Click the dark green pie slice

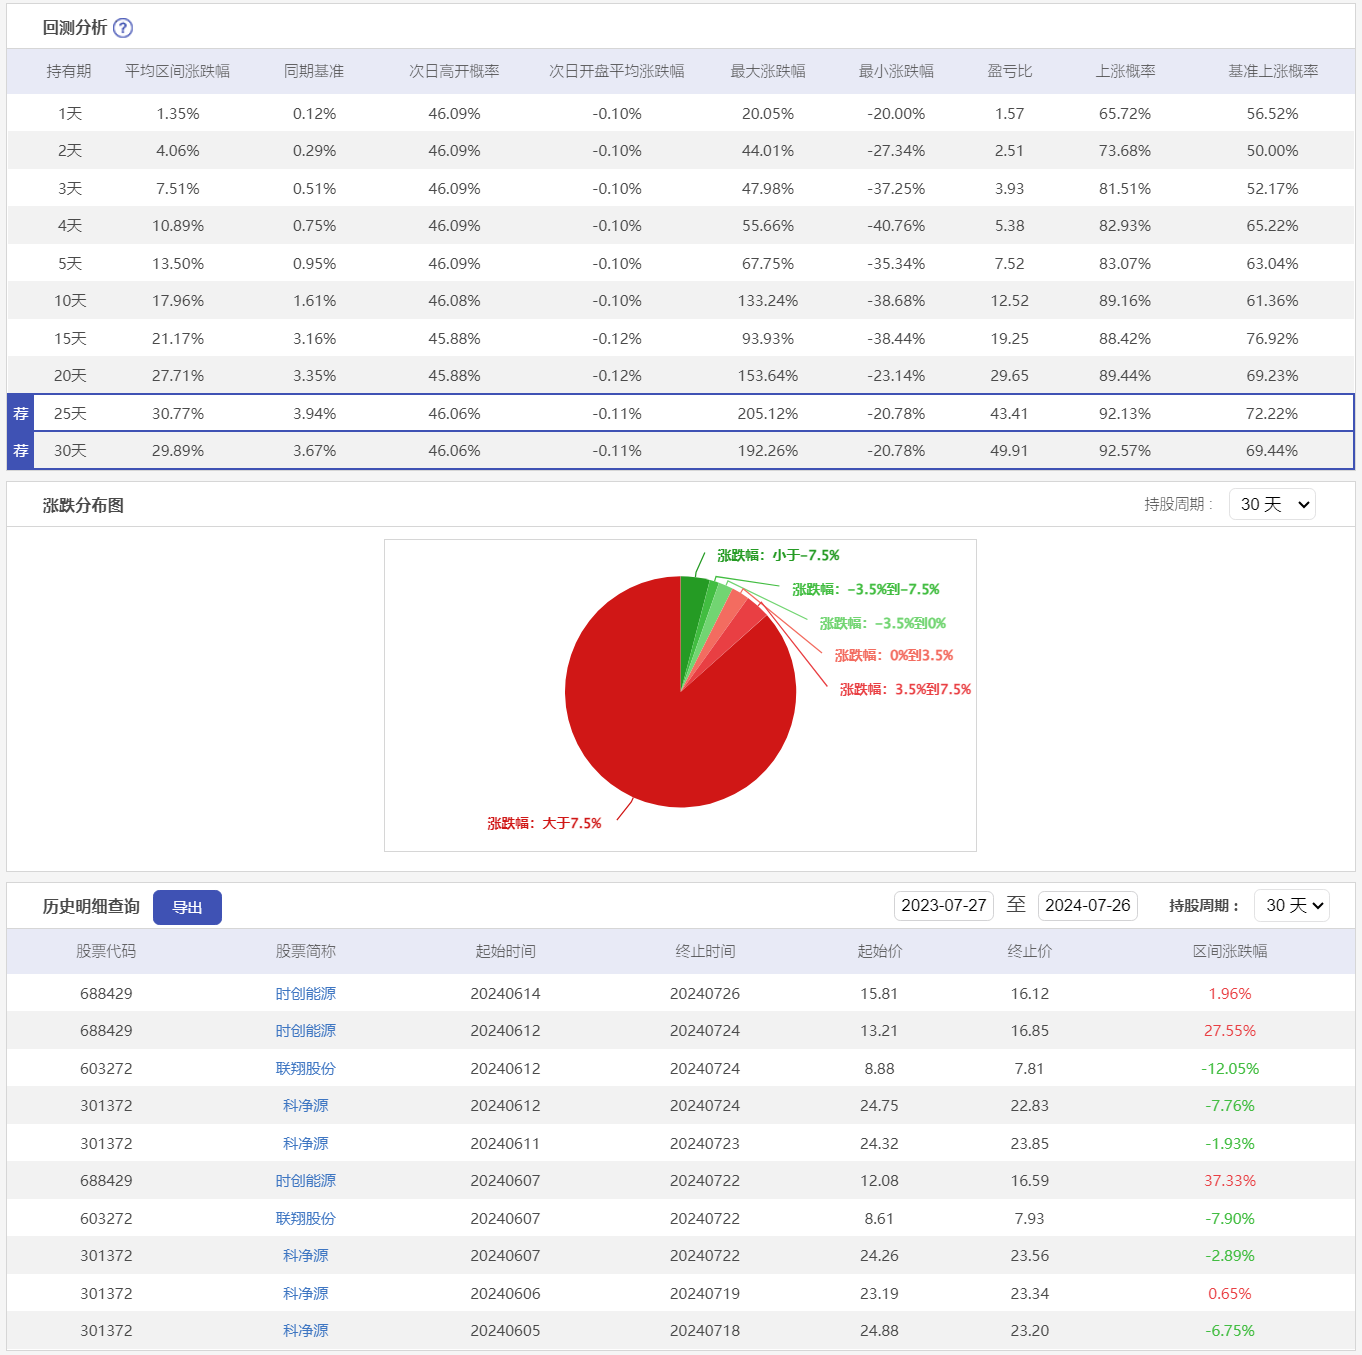[692, 600]
